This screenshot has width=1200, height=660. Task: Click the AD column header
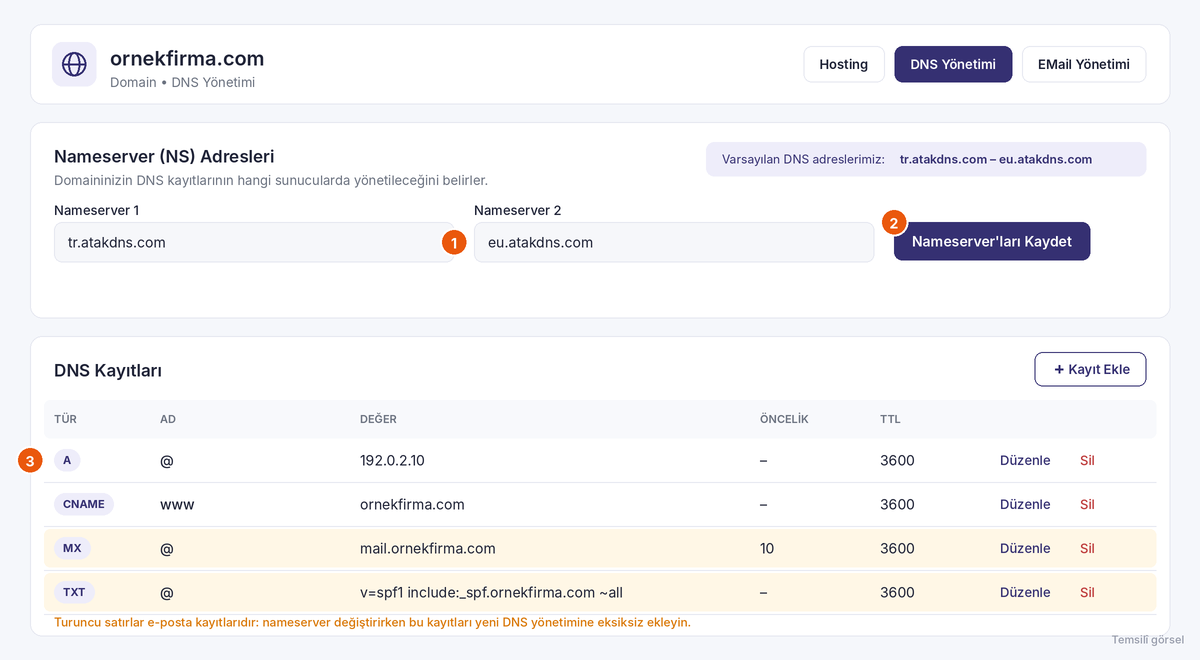[168, 419]
